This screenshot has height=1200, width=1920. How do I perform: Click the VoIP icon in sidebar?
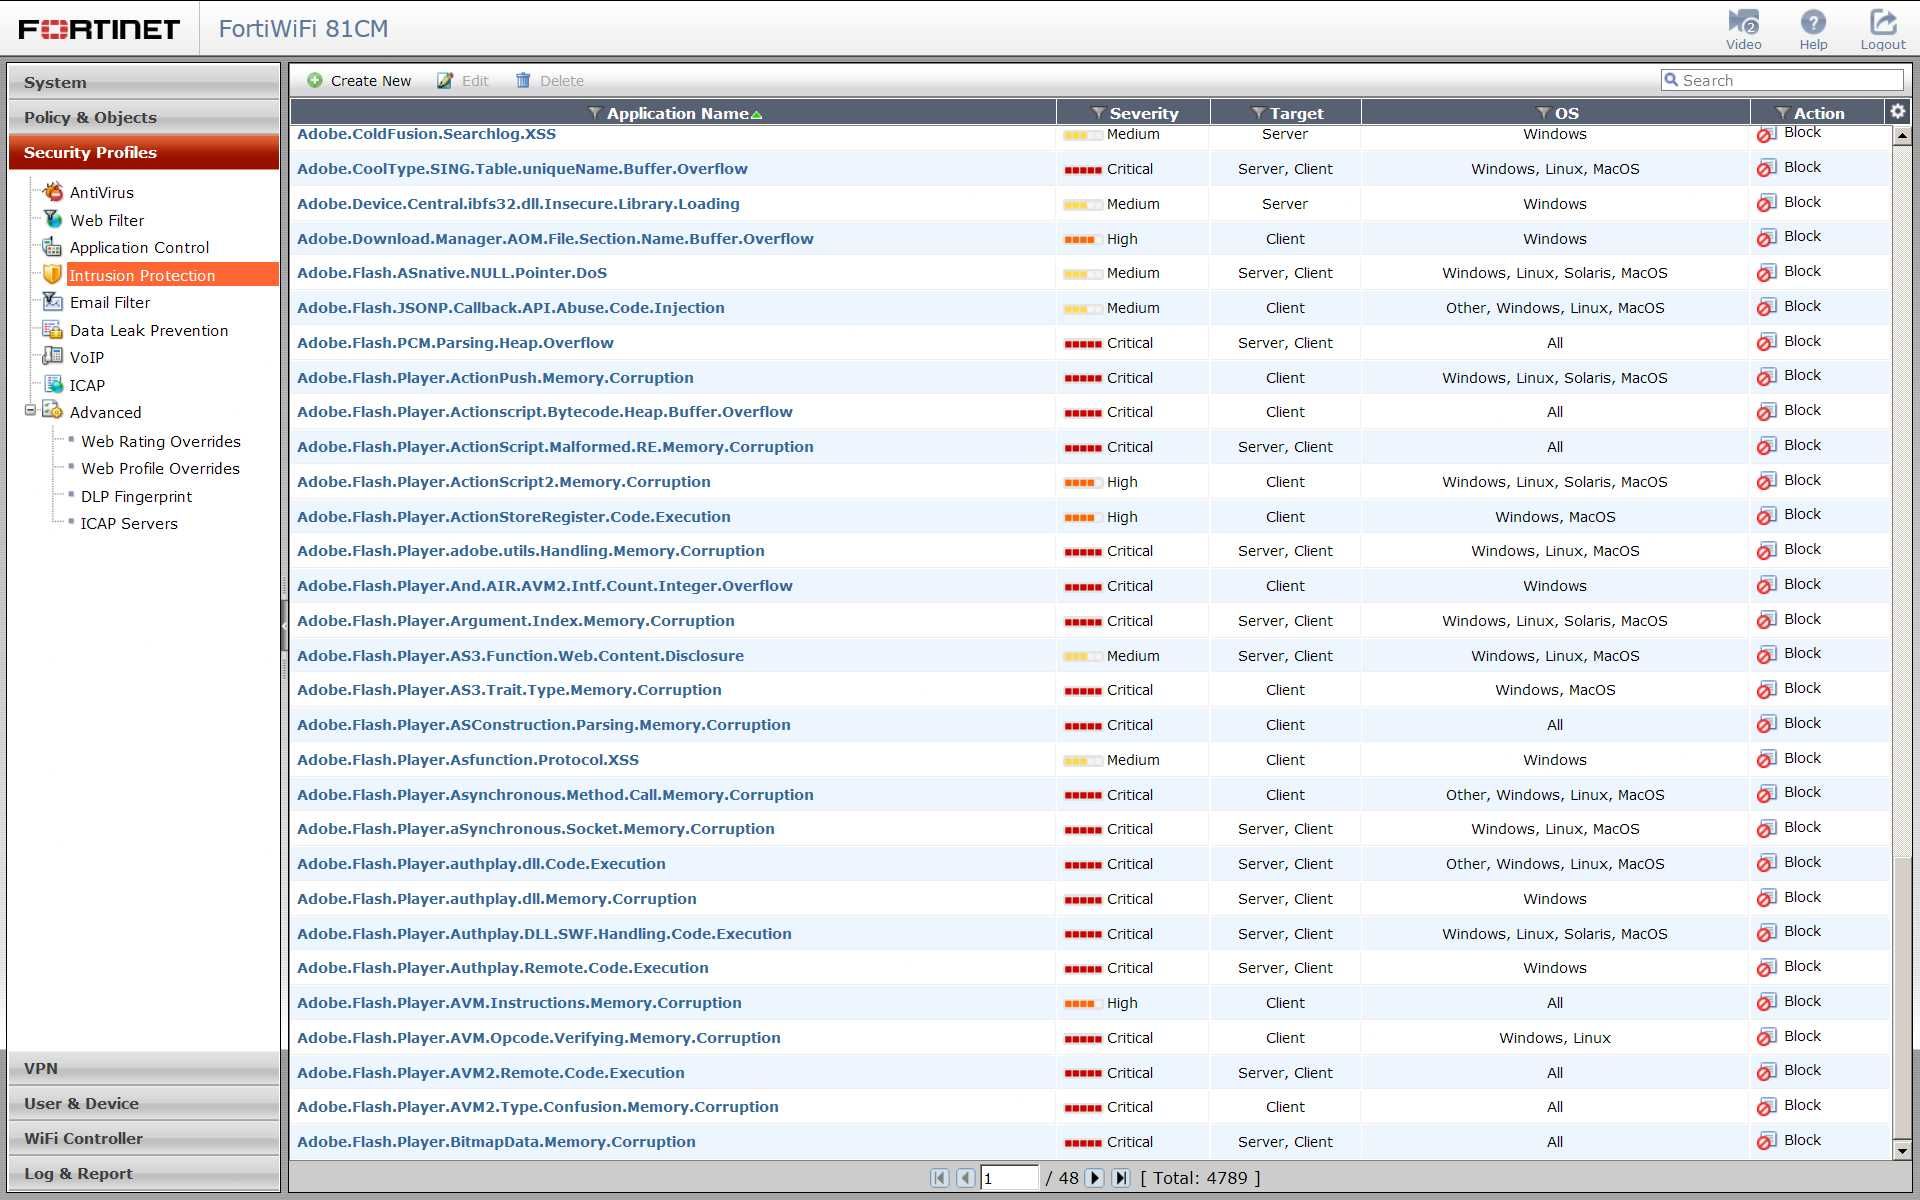[53, 356]
